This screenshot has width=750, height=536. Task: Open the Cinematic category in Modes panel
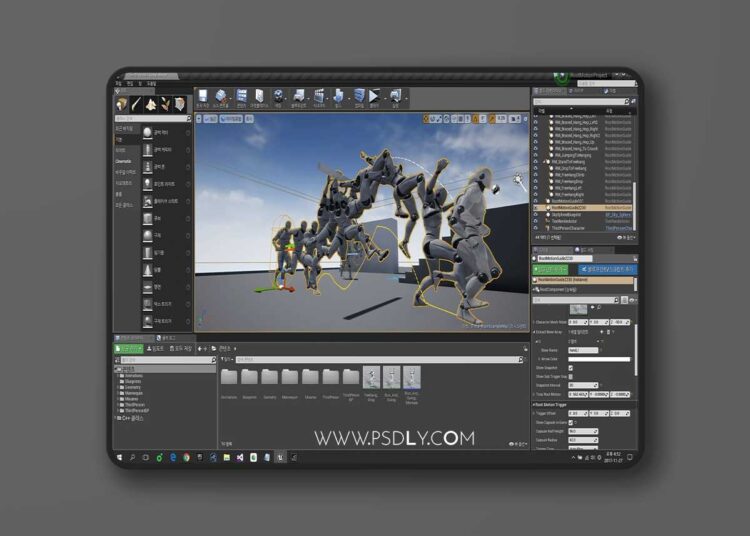(x=124, y=160)
